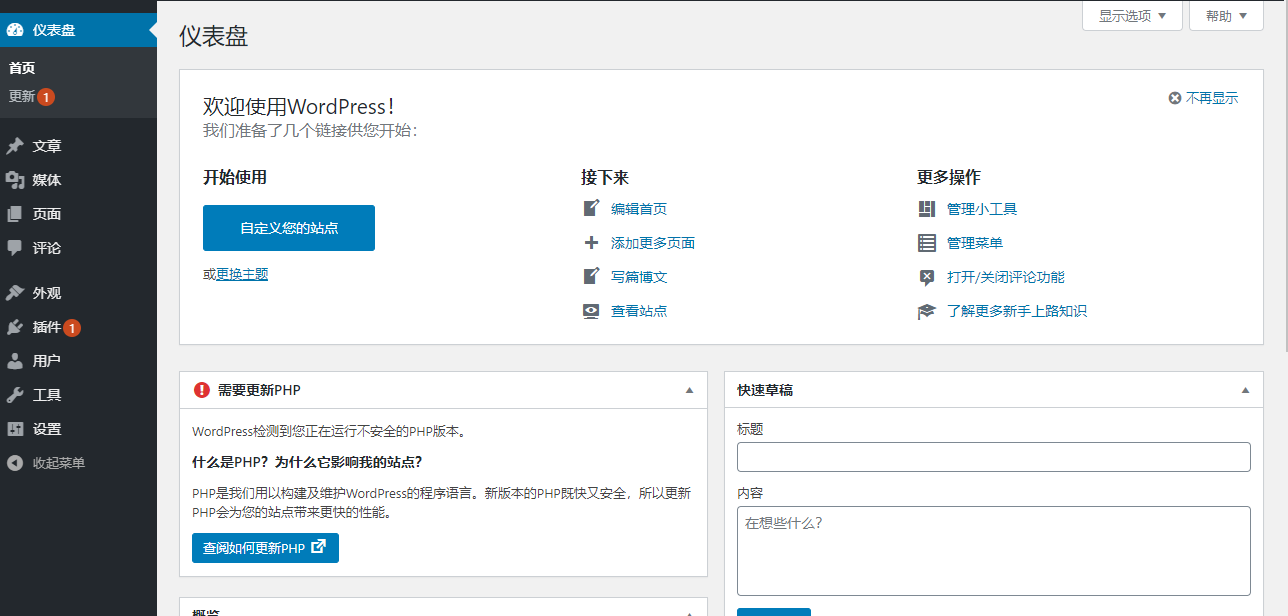
Task: Click the pushpin icon next to 文章
Action: pos(15,146)
